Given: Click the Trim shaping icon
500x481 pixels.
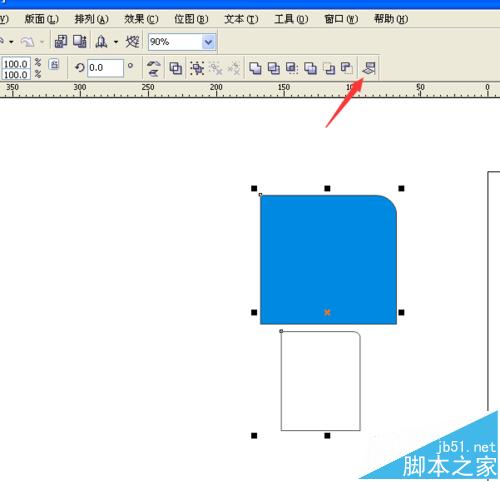Looking at the screenshot, I should tap(274, 68).
